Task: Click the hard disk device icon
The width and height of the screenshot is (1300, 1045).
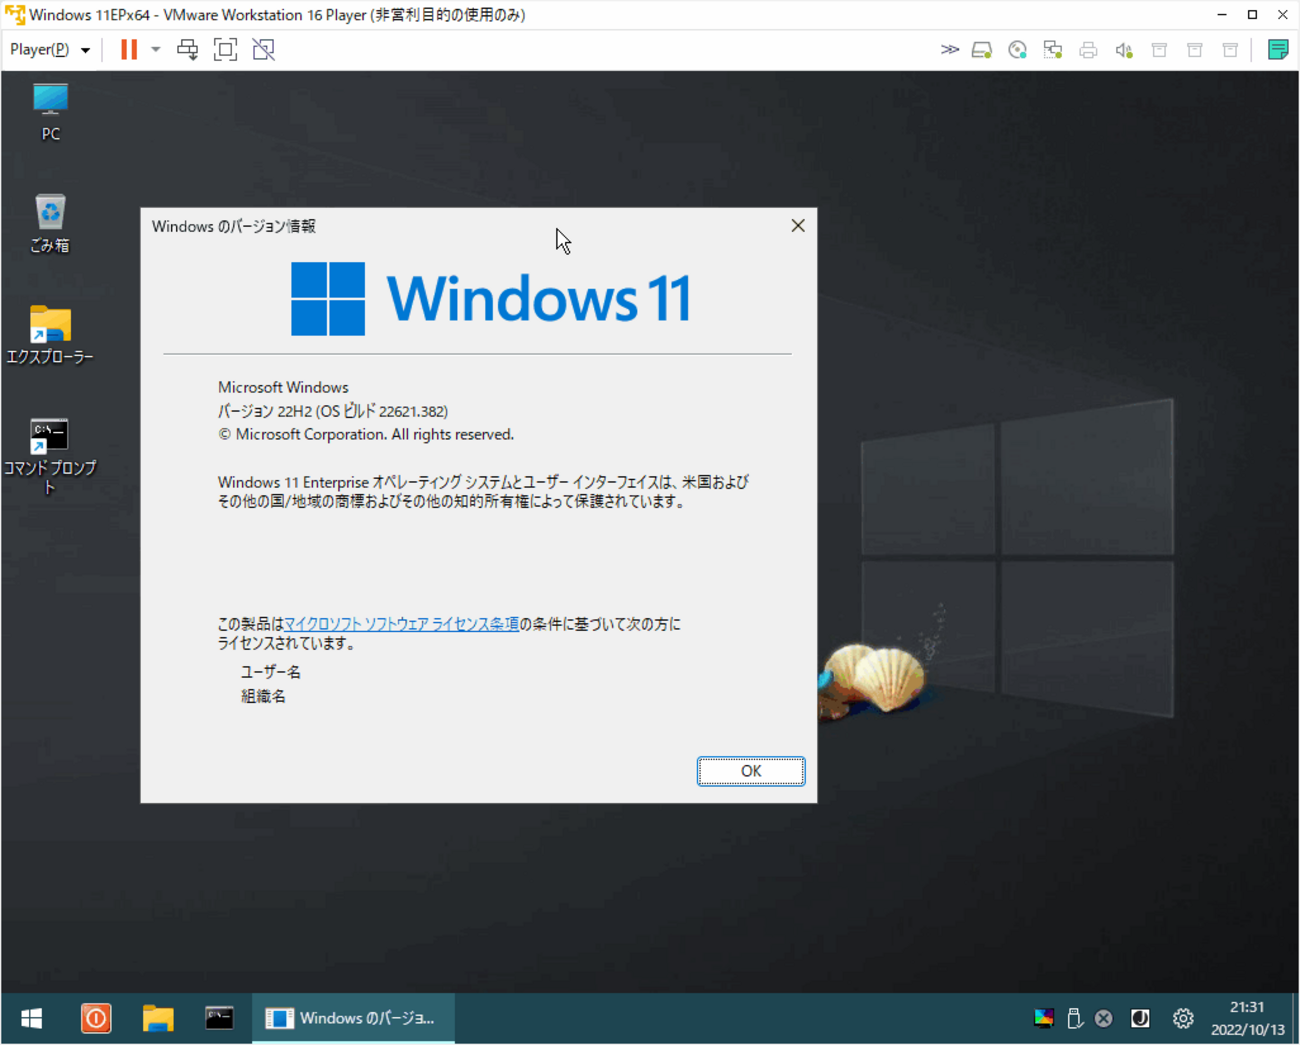Action: pyautogui.click(x=982, y=50)
